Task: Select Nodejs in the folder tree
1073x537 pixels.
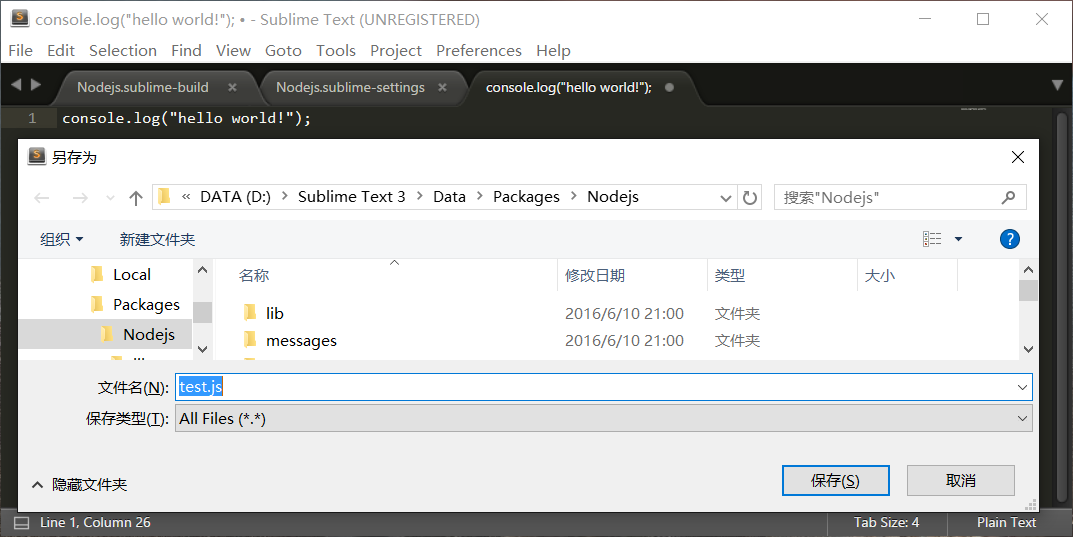Action: click(138, 335)
